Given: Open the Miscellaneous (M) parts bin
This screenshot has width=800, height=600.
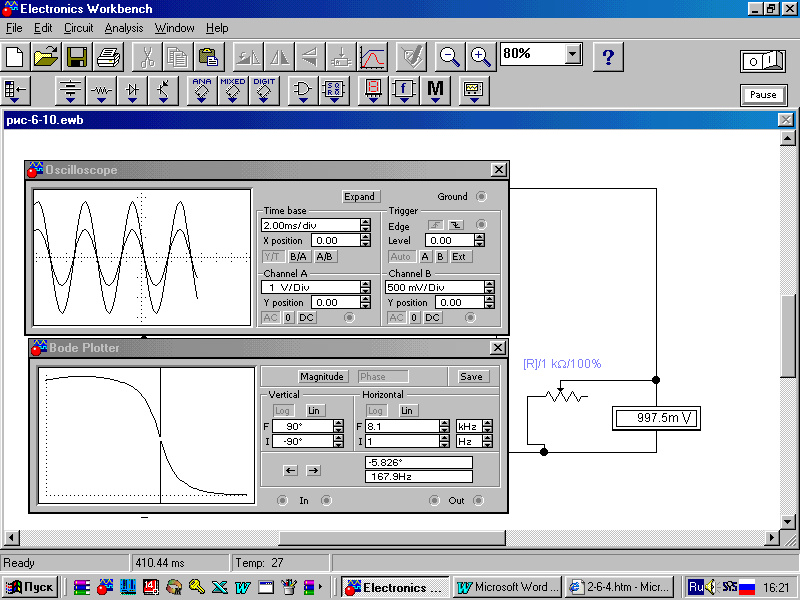Looking at the screenshot, I should click(x=435, y=91).
